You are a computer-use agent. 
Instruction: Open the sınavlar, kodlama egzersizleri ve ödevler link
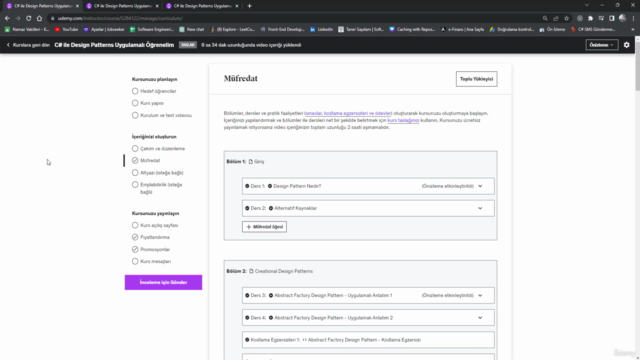[x=348, y=113]
